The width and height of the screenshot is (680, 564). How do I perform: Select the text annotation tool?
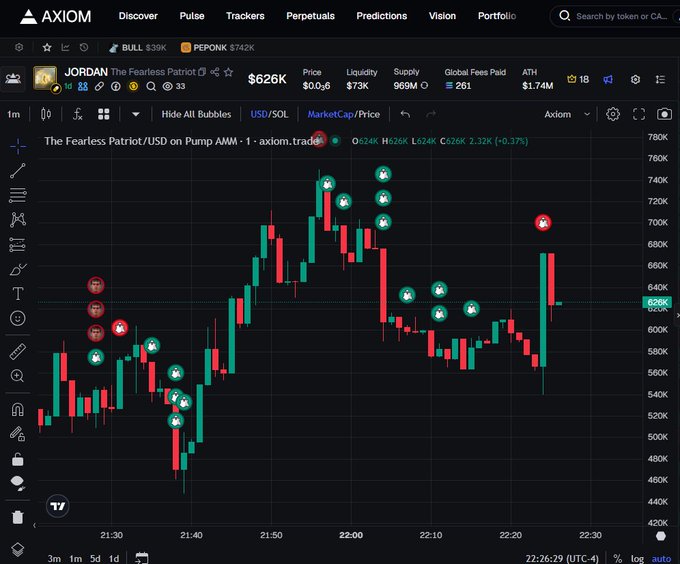coord(18,293)
